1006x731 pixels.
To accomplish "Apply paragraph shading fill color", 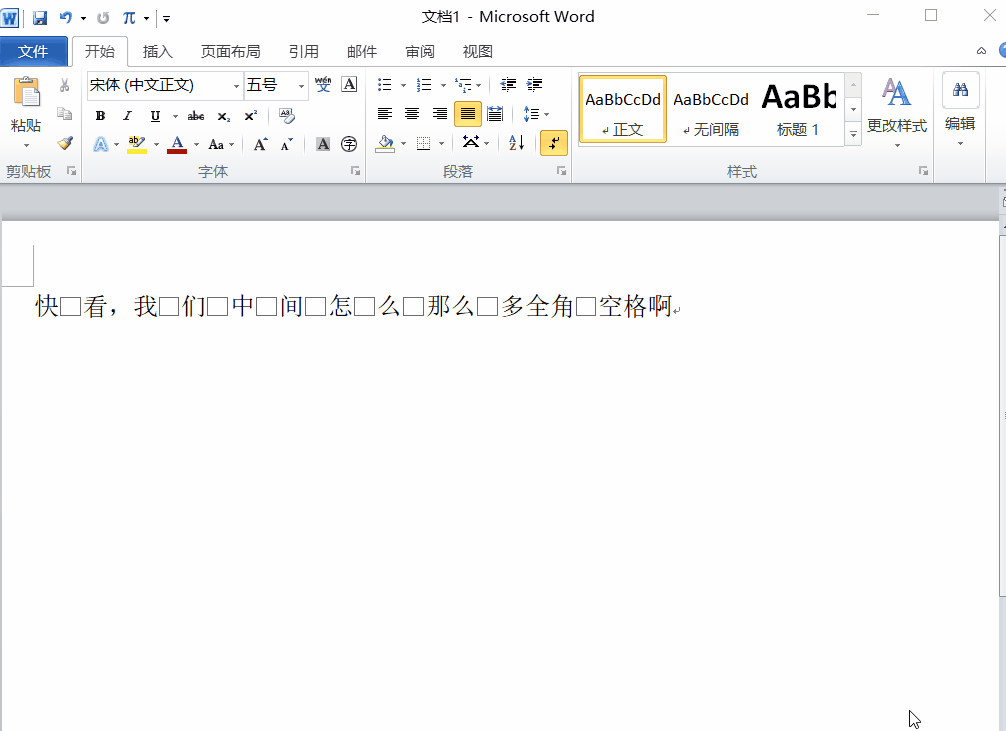I will click(x=385, y=143).
